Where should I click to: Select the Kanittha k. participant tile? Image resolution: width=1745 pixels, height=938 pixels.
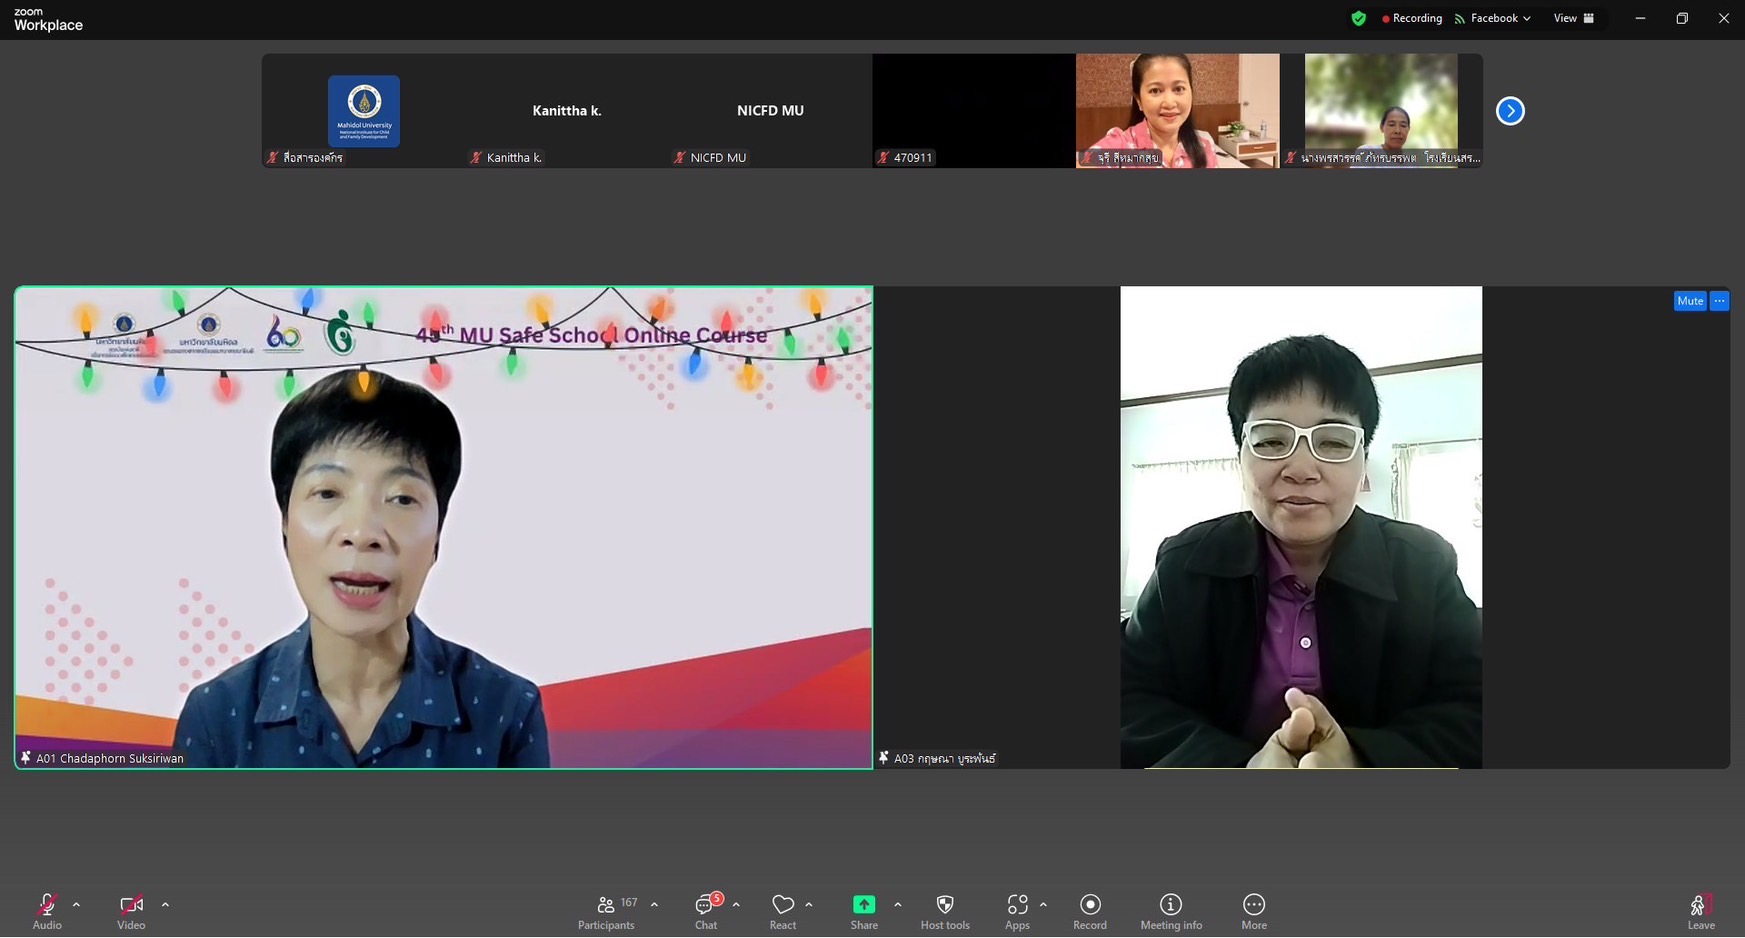pos(567,111)
